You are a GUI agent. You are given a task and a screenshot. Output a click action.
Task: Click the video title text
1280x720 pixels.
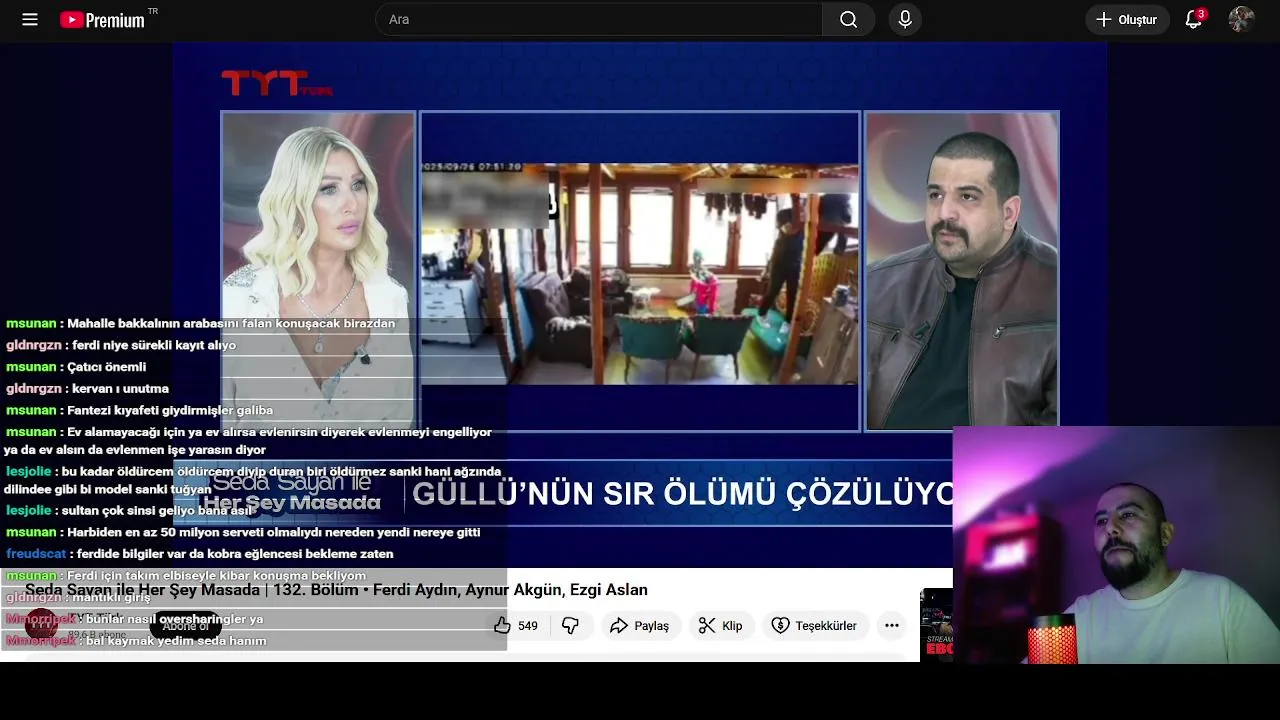click(x=336, y=590)
